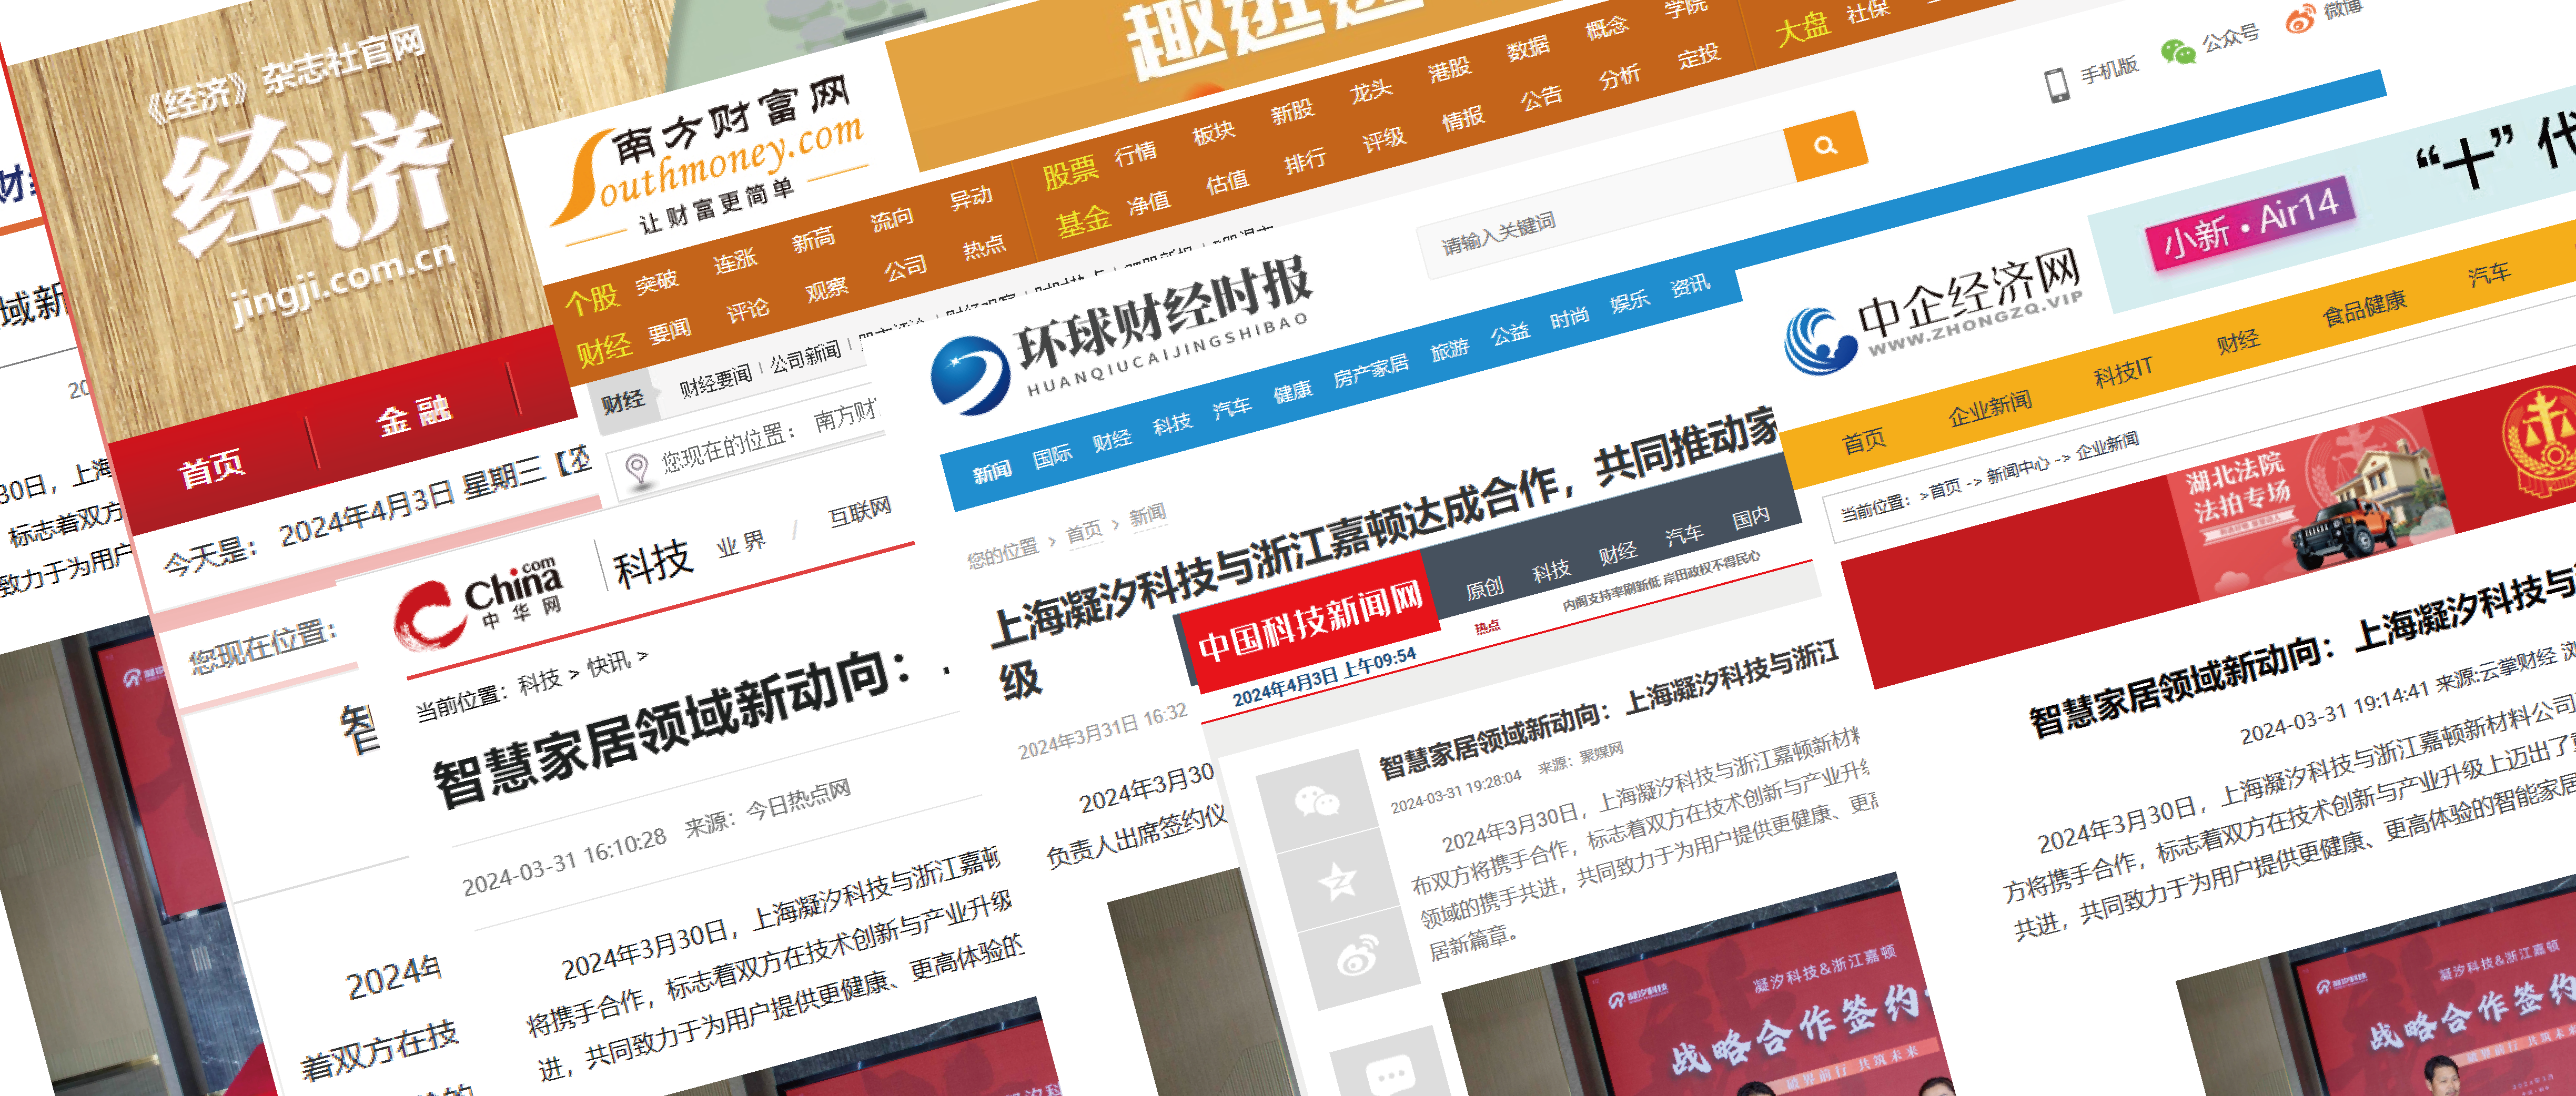
Task: Click the source text 来源：聚媒网
Action: click(1581, 758)
